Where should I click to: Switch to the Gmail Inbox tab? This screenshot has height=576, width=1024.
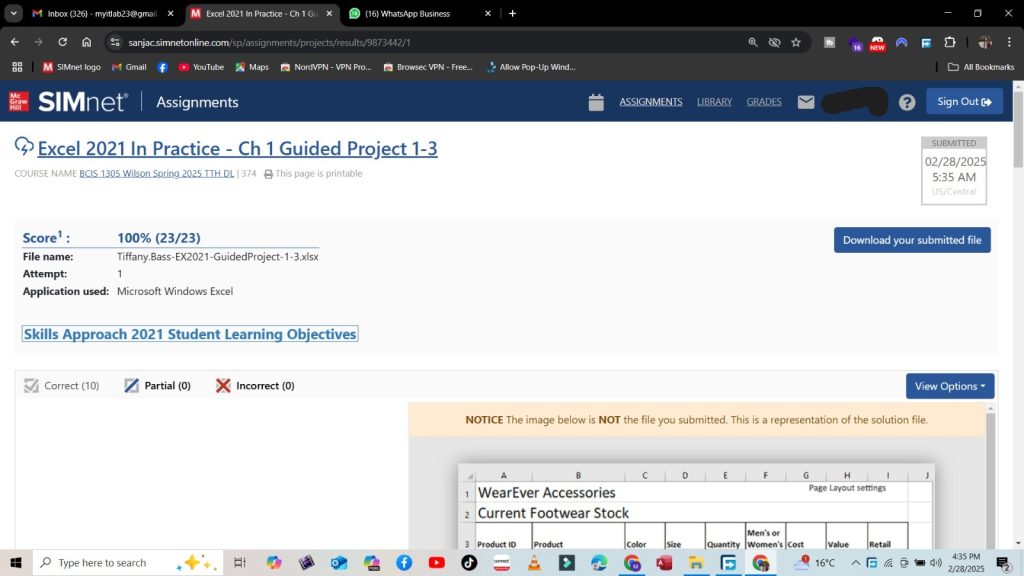[x=103, y=13]
